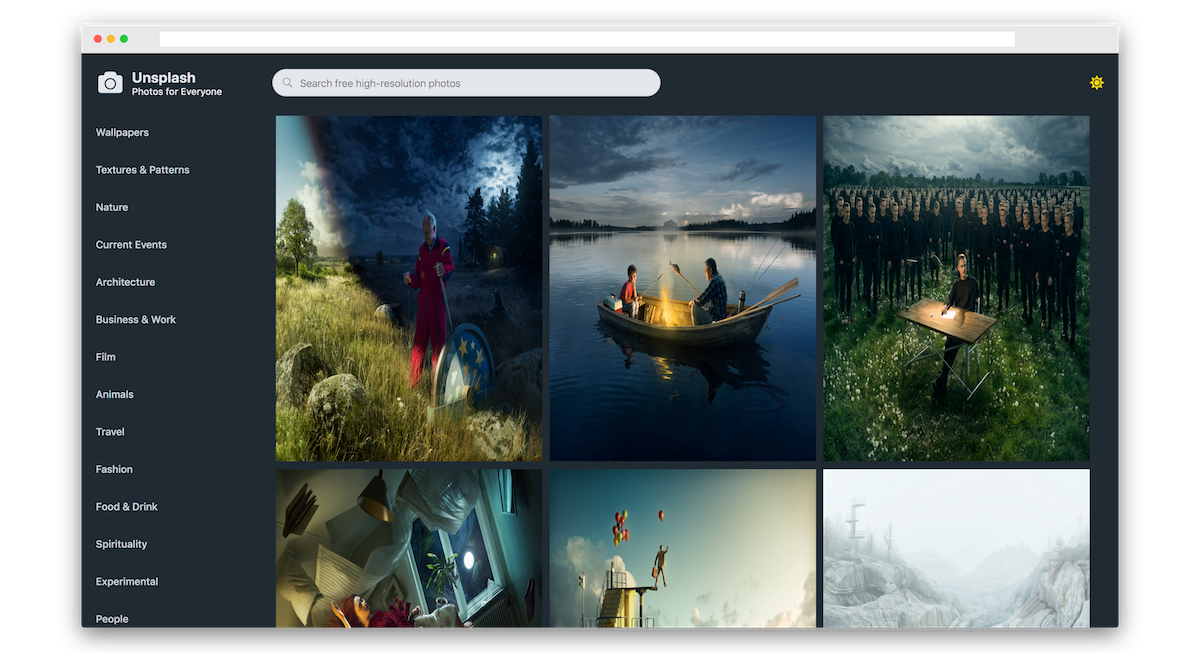Click the browser address bar
Viewport: 1200px width, 652px height.
tap(587, 39)
